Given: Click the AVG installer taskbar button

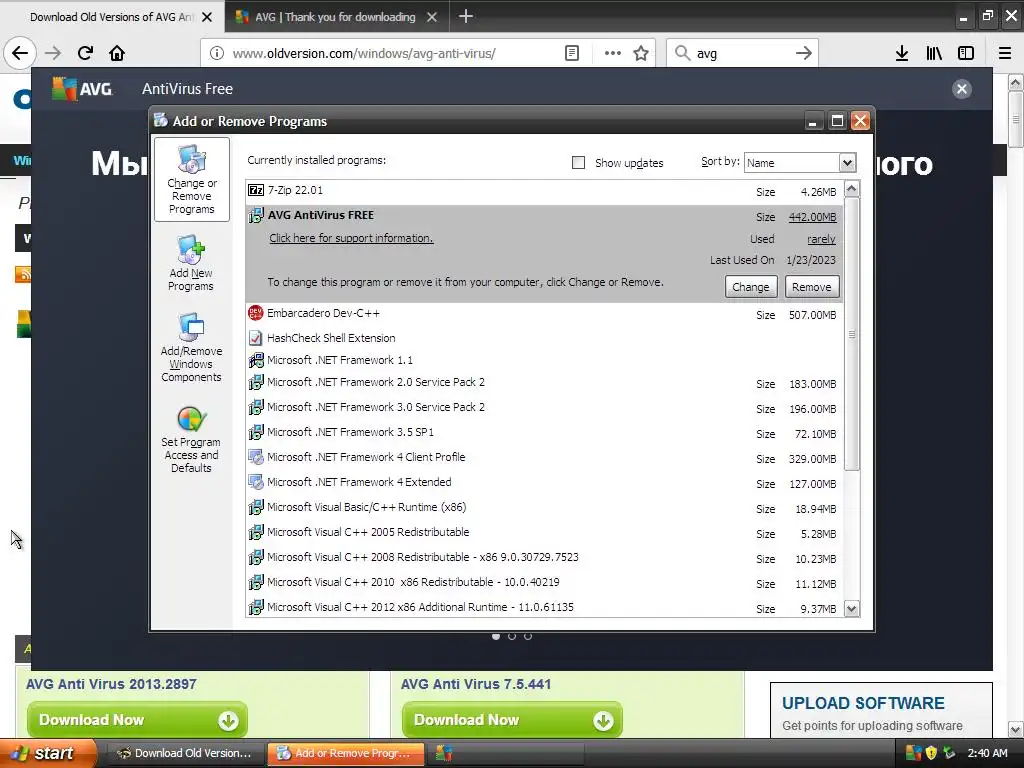Looking at the screenshot, I should (506, 753).
